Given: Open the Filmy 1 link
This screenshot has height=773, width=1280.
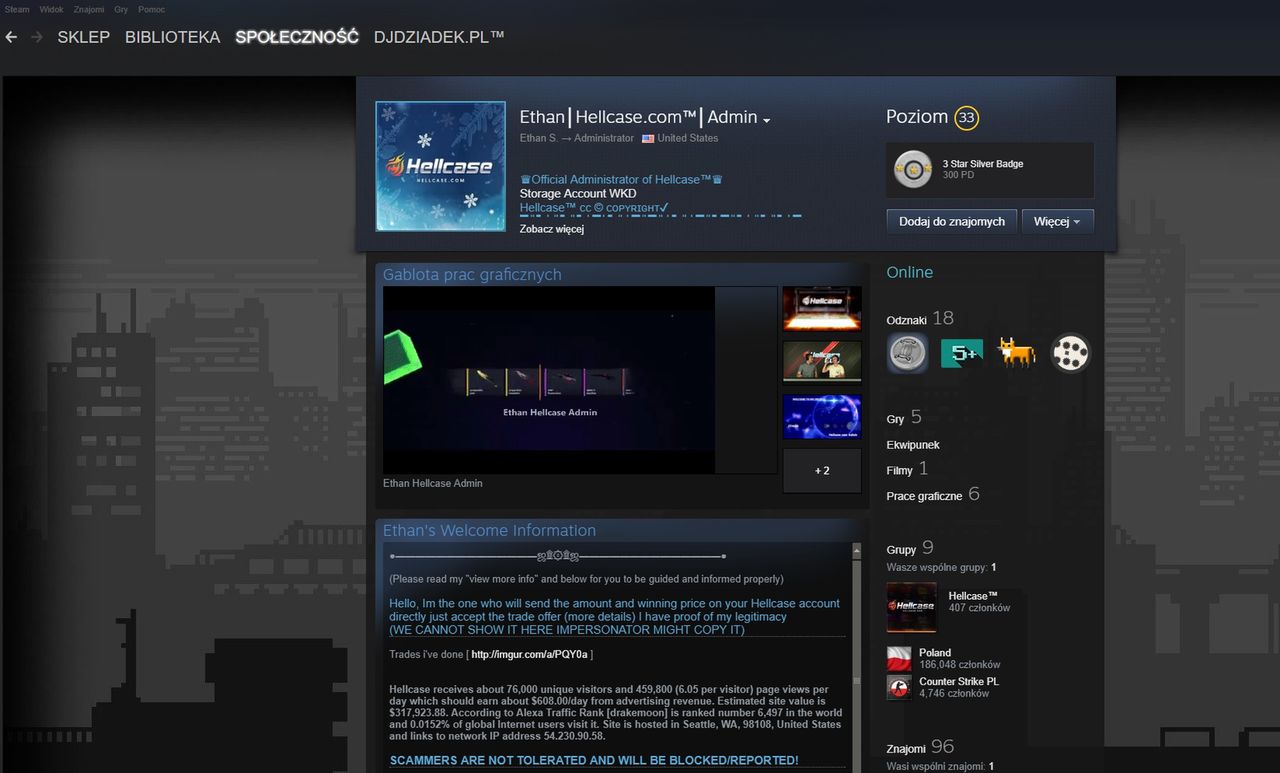Looking at the screenshot, I should tap(907, 469).
